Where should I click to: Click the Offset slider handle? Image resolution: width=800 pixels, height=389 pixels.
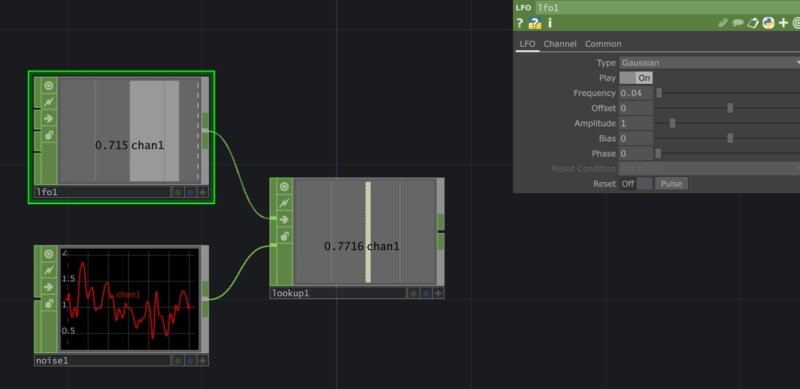pos(730,108)
